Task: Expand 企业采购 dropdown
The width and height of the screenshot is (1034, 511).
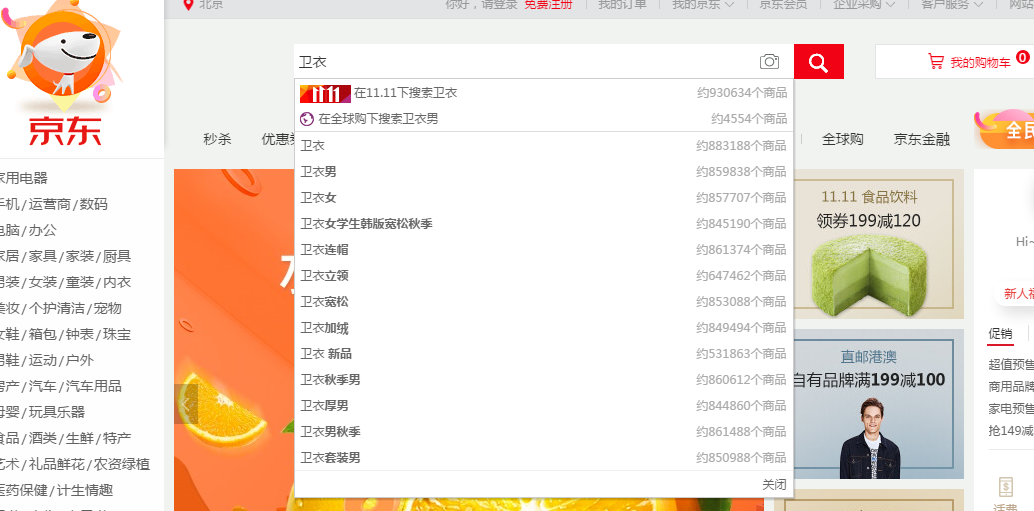Action: click(x=864, y=5)
